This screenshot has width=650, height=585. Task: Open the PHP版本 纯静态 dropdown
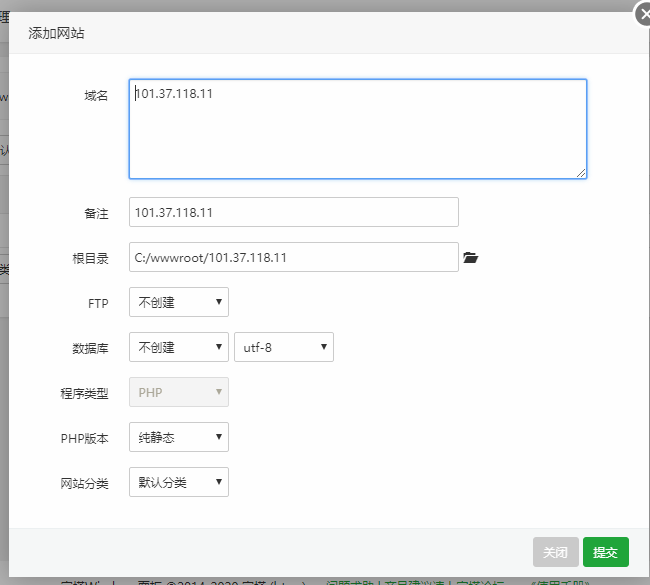pyautogui.click(x=179, y=437)
